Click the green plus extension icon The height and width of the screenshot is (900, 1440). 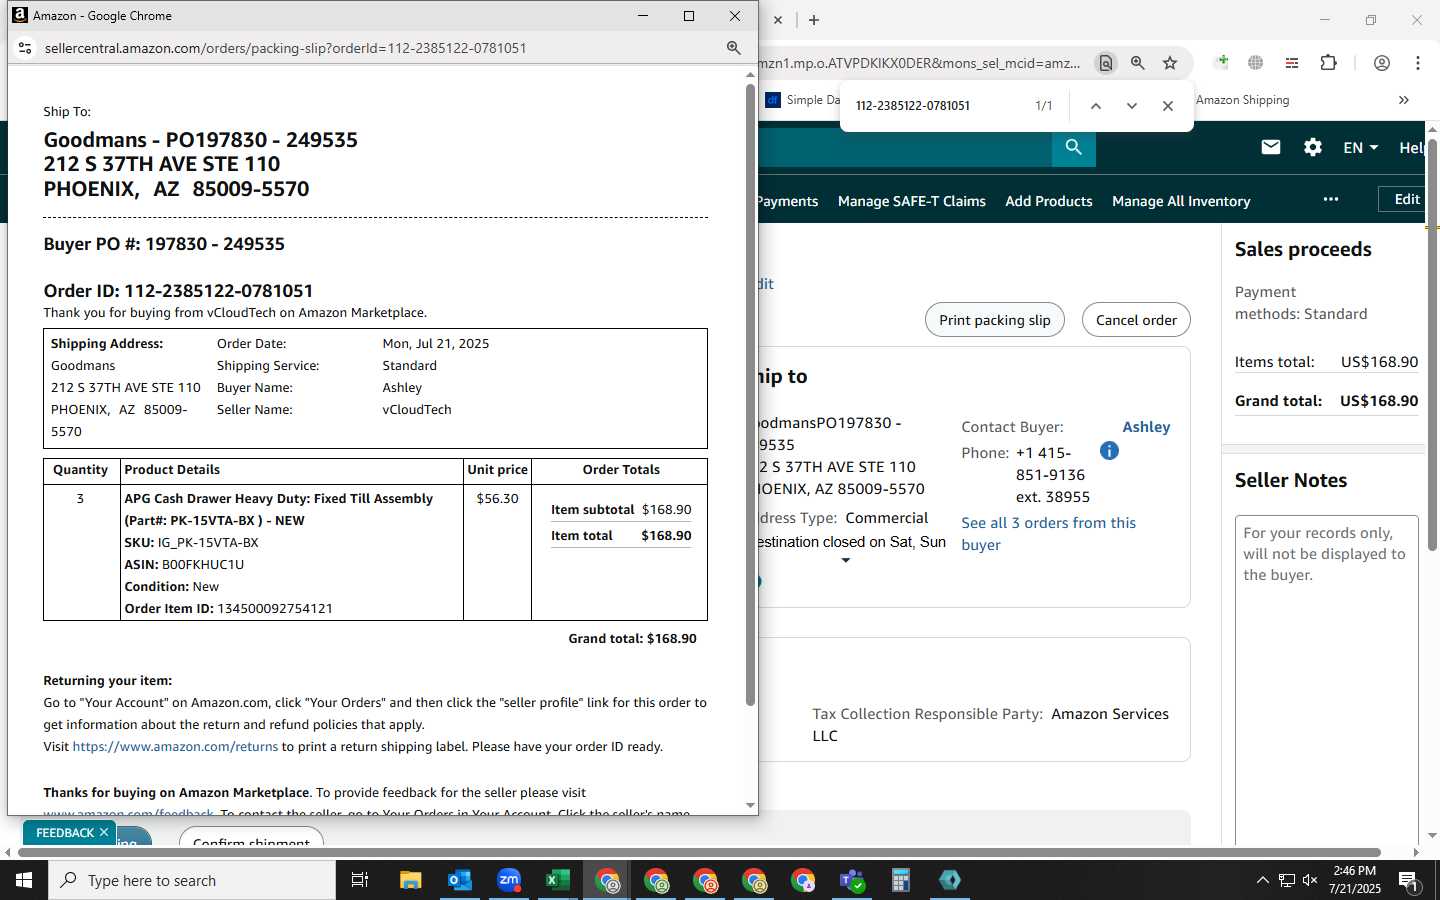click(1221, 63)
